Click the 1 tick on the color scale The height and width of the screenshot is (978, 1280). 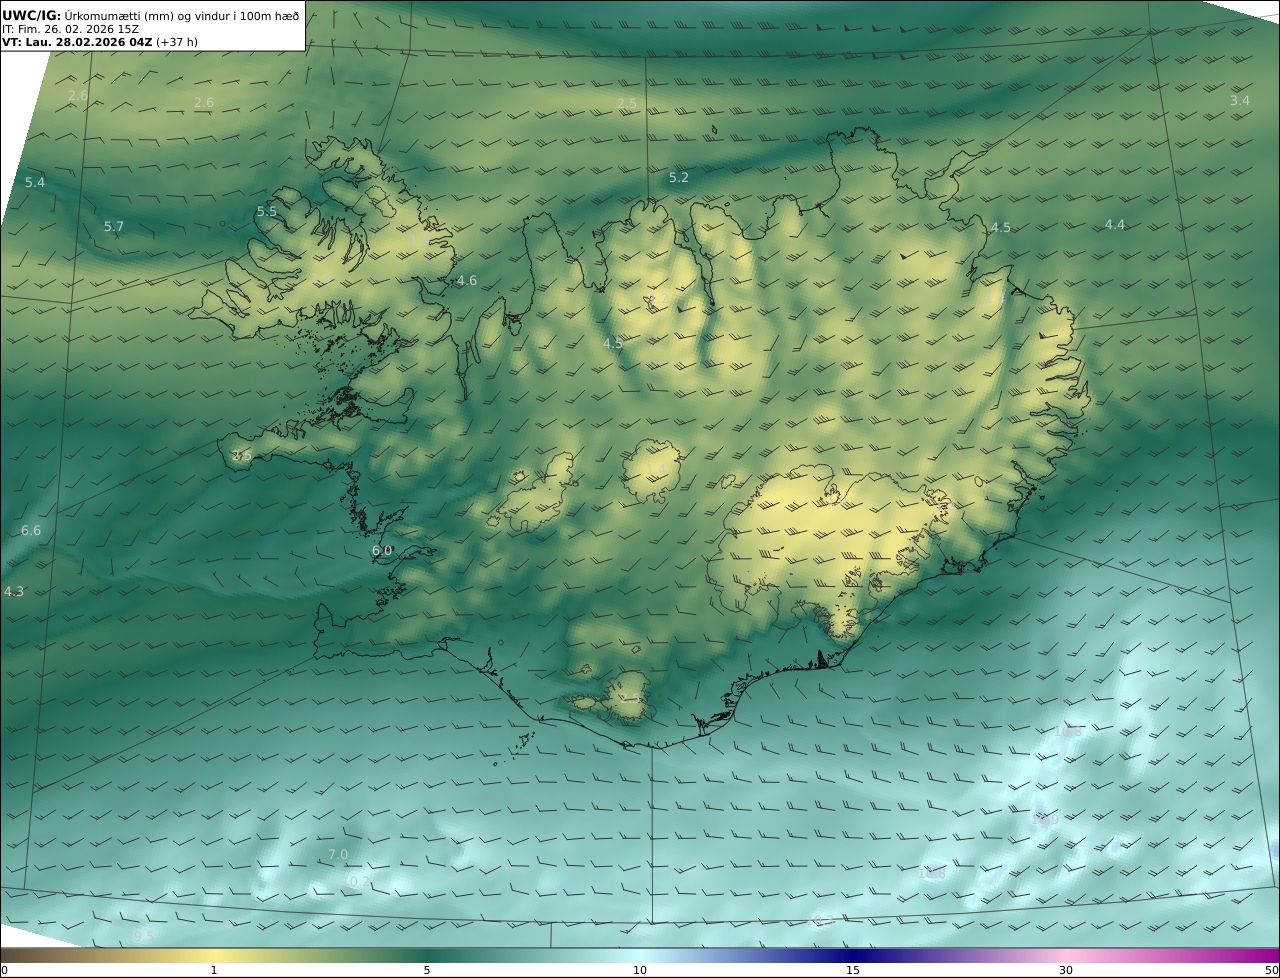(x=214, y=970)
